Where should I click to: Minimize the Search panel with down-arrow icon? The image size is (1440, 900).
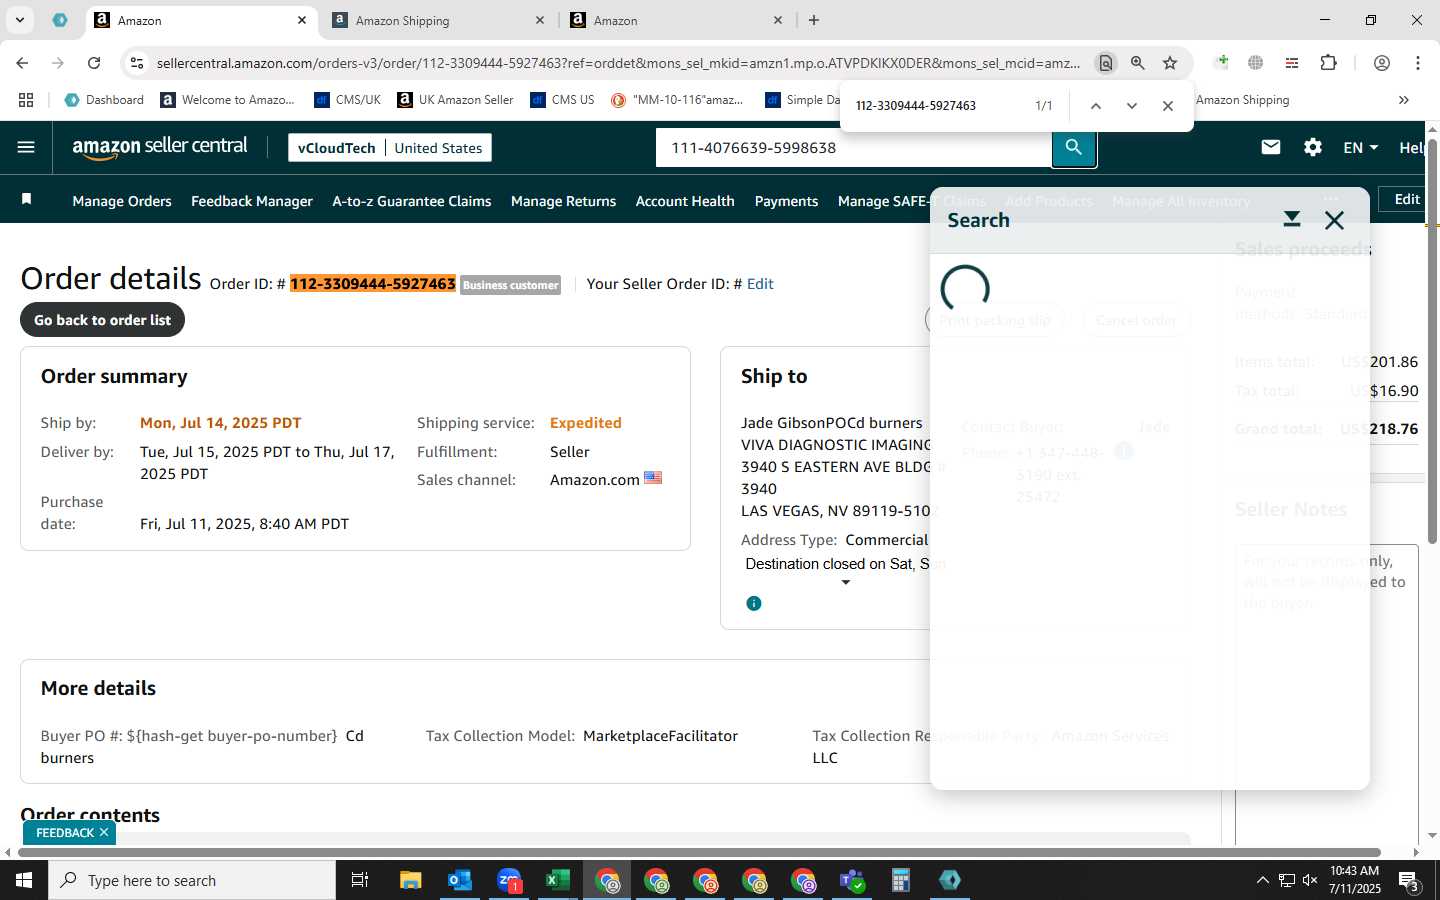point(1292,219)
